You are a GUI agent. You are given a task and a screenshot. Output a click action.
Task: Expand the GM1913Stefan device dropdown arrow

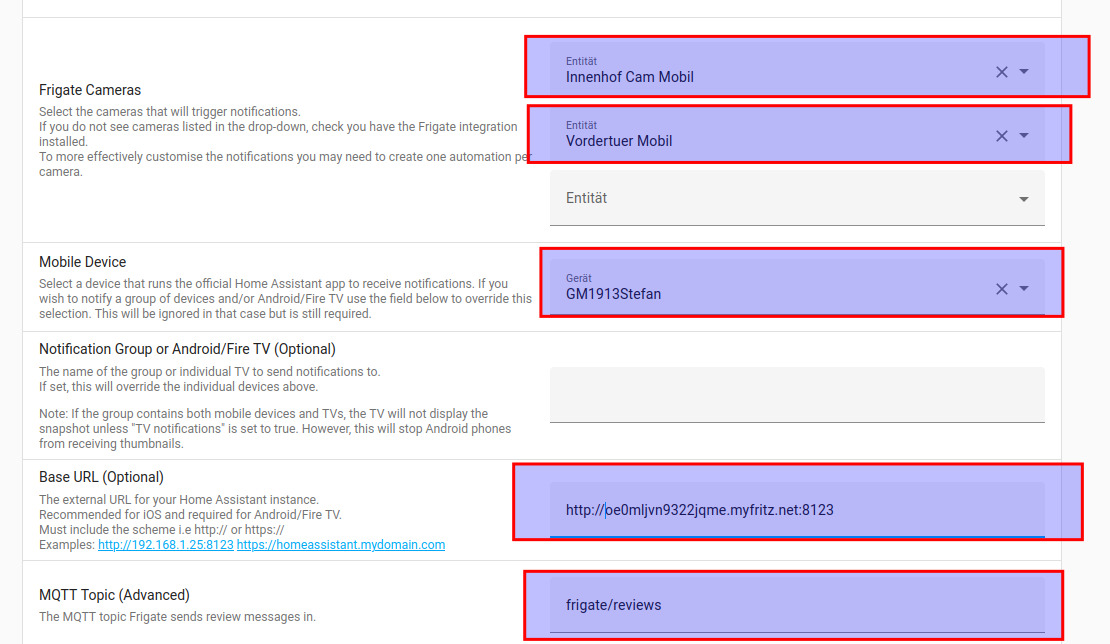pos(1024,289)
